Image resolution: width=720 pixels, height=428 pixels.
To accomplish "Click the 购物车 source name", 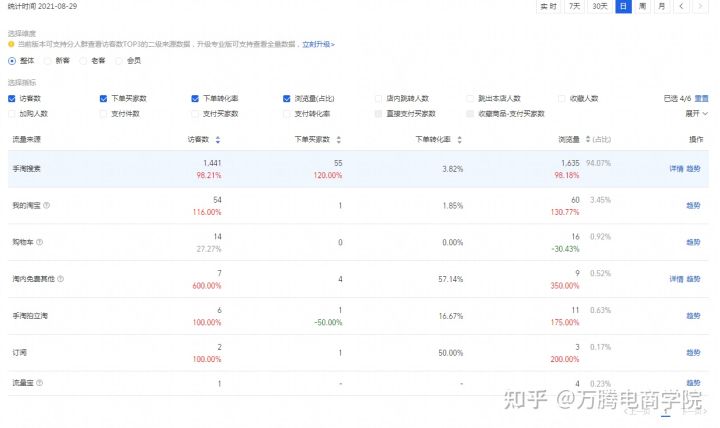I will 23,242.
